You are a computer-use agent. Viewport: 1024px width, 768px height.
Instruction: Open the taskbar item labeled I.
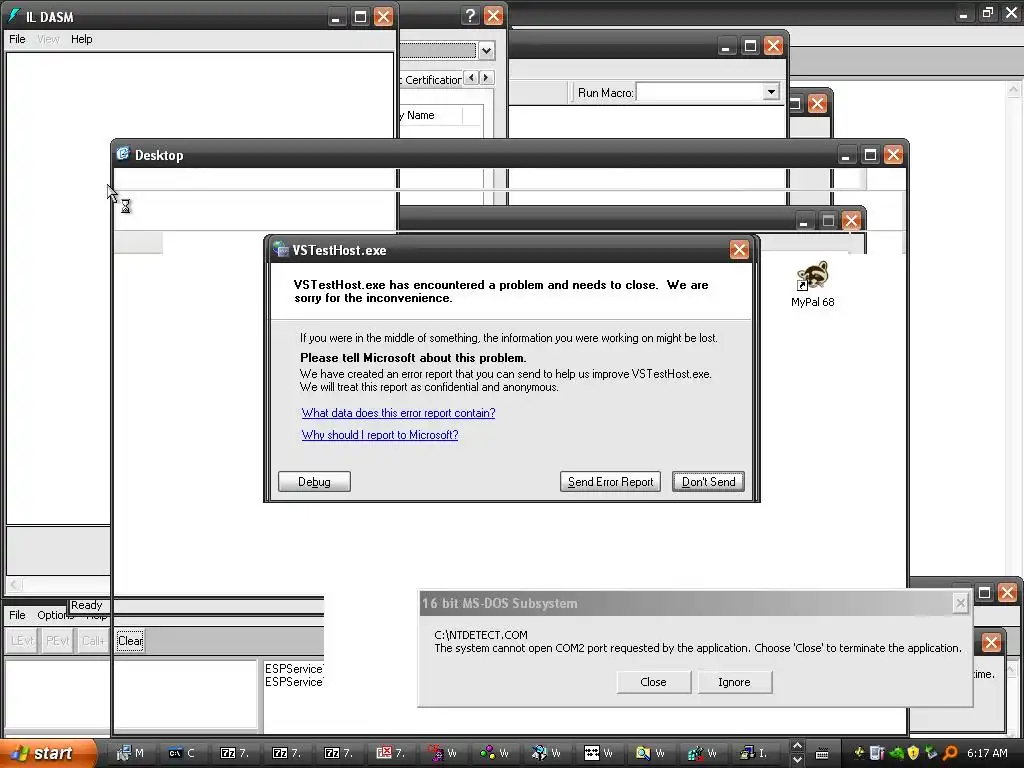point(754,753)
